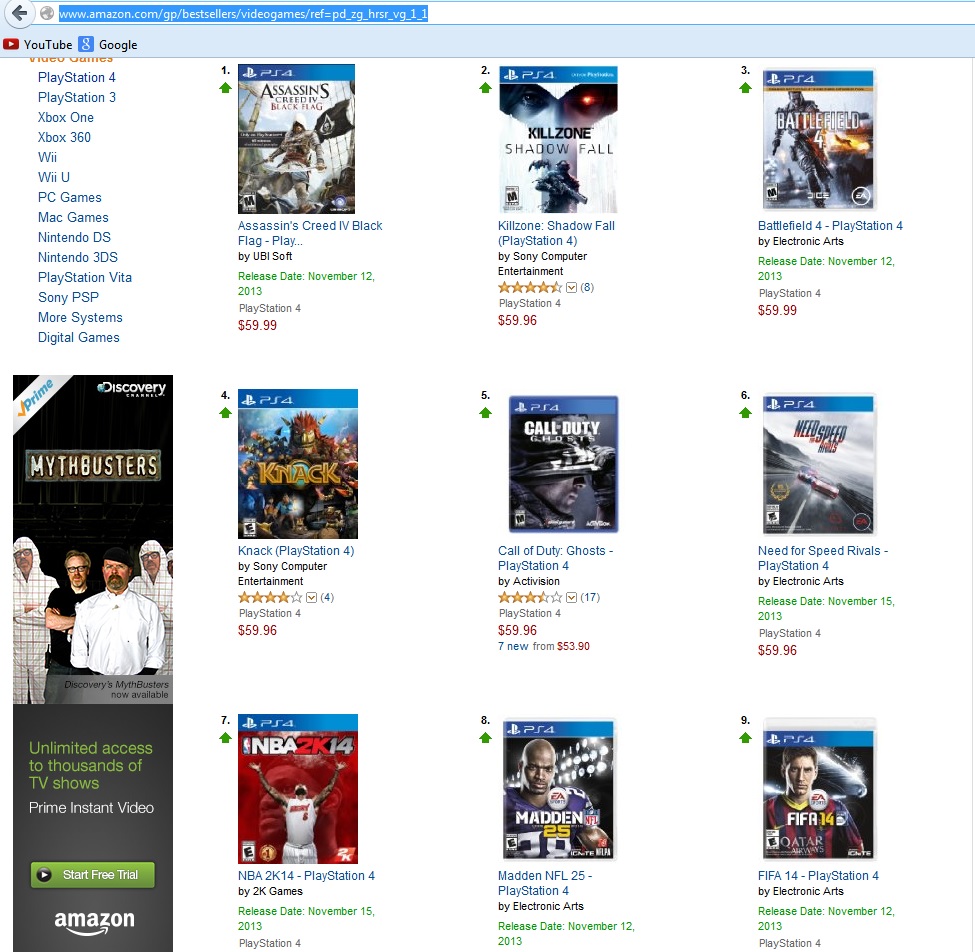Click green rank arrow for Assassin's Creed IV
Viewport: 975px width, 952px height.
click(225, 88)
